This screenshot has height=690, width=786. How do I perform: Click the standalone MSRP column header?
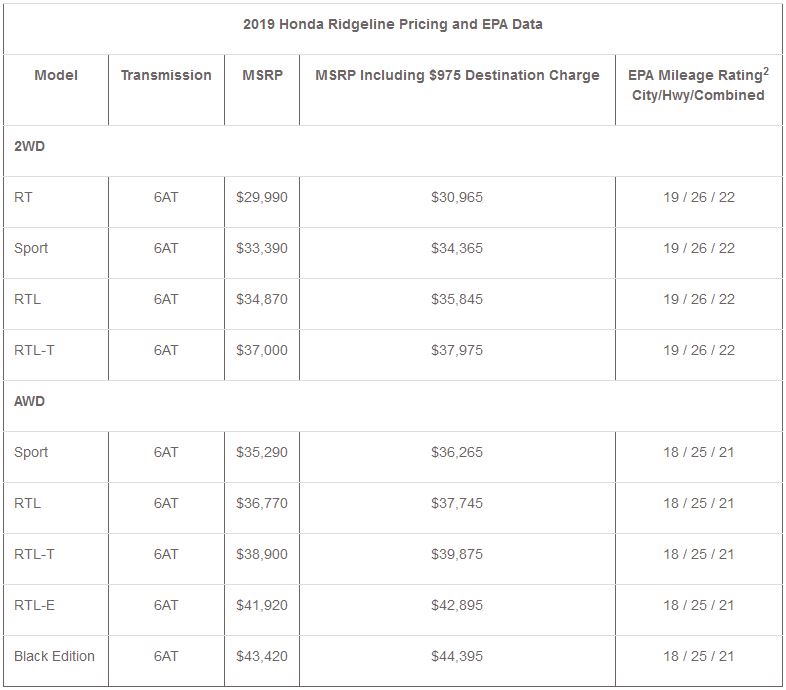pyautogui.click(x=261, y=75)
